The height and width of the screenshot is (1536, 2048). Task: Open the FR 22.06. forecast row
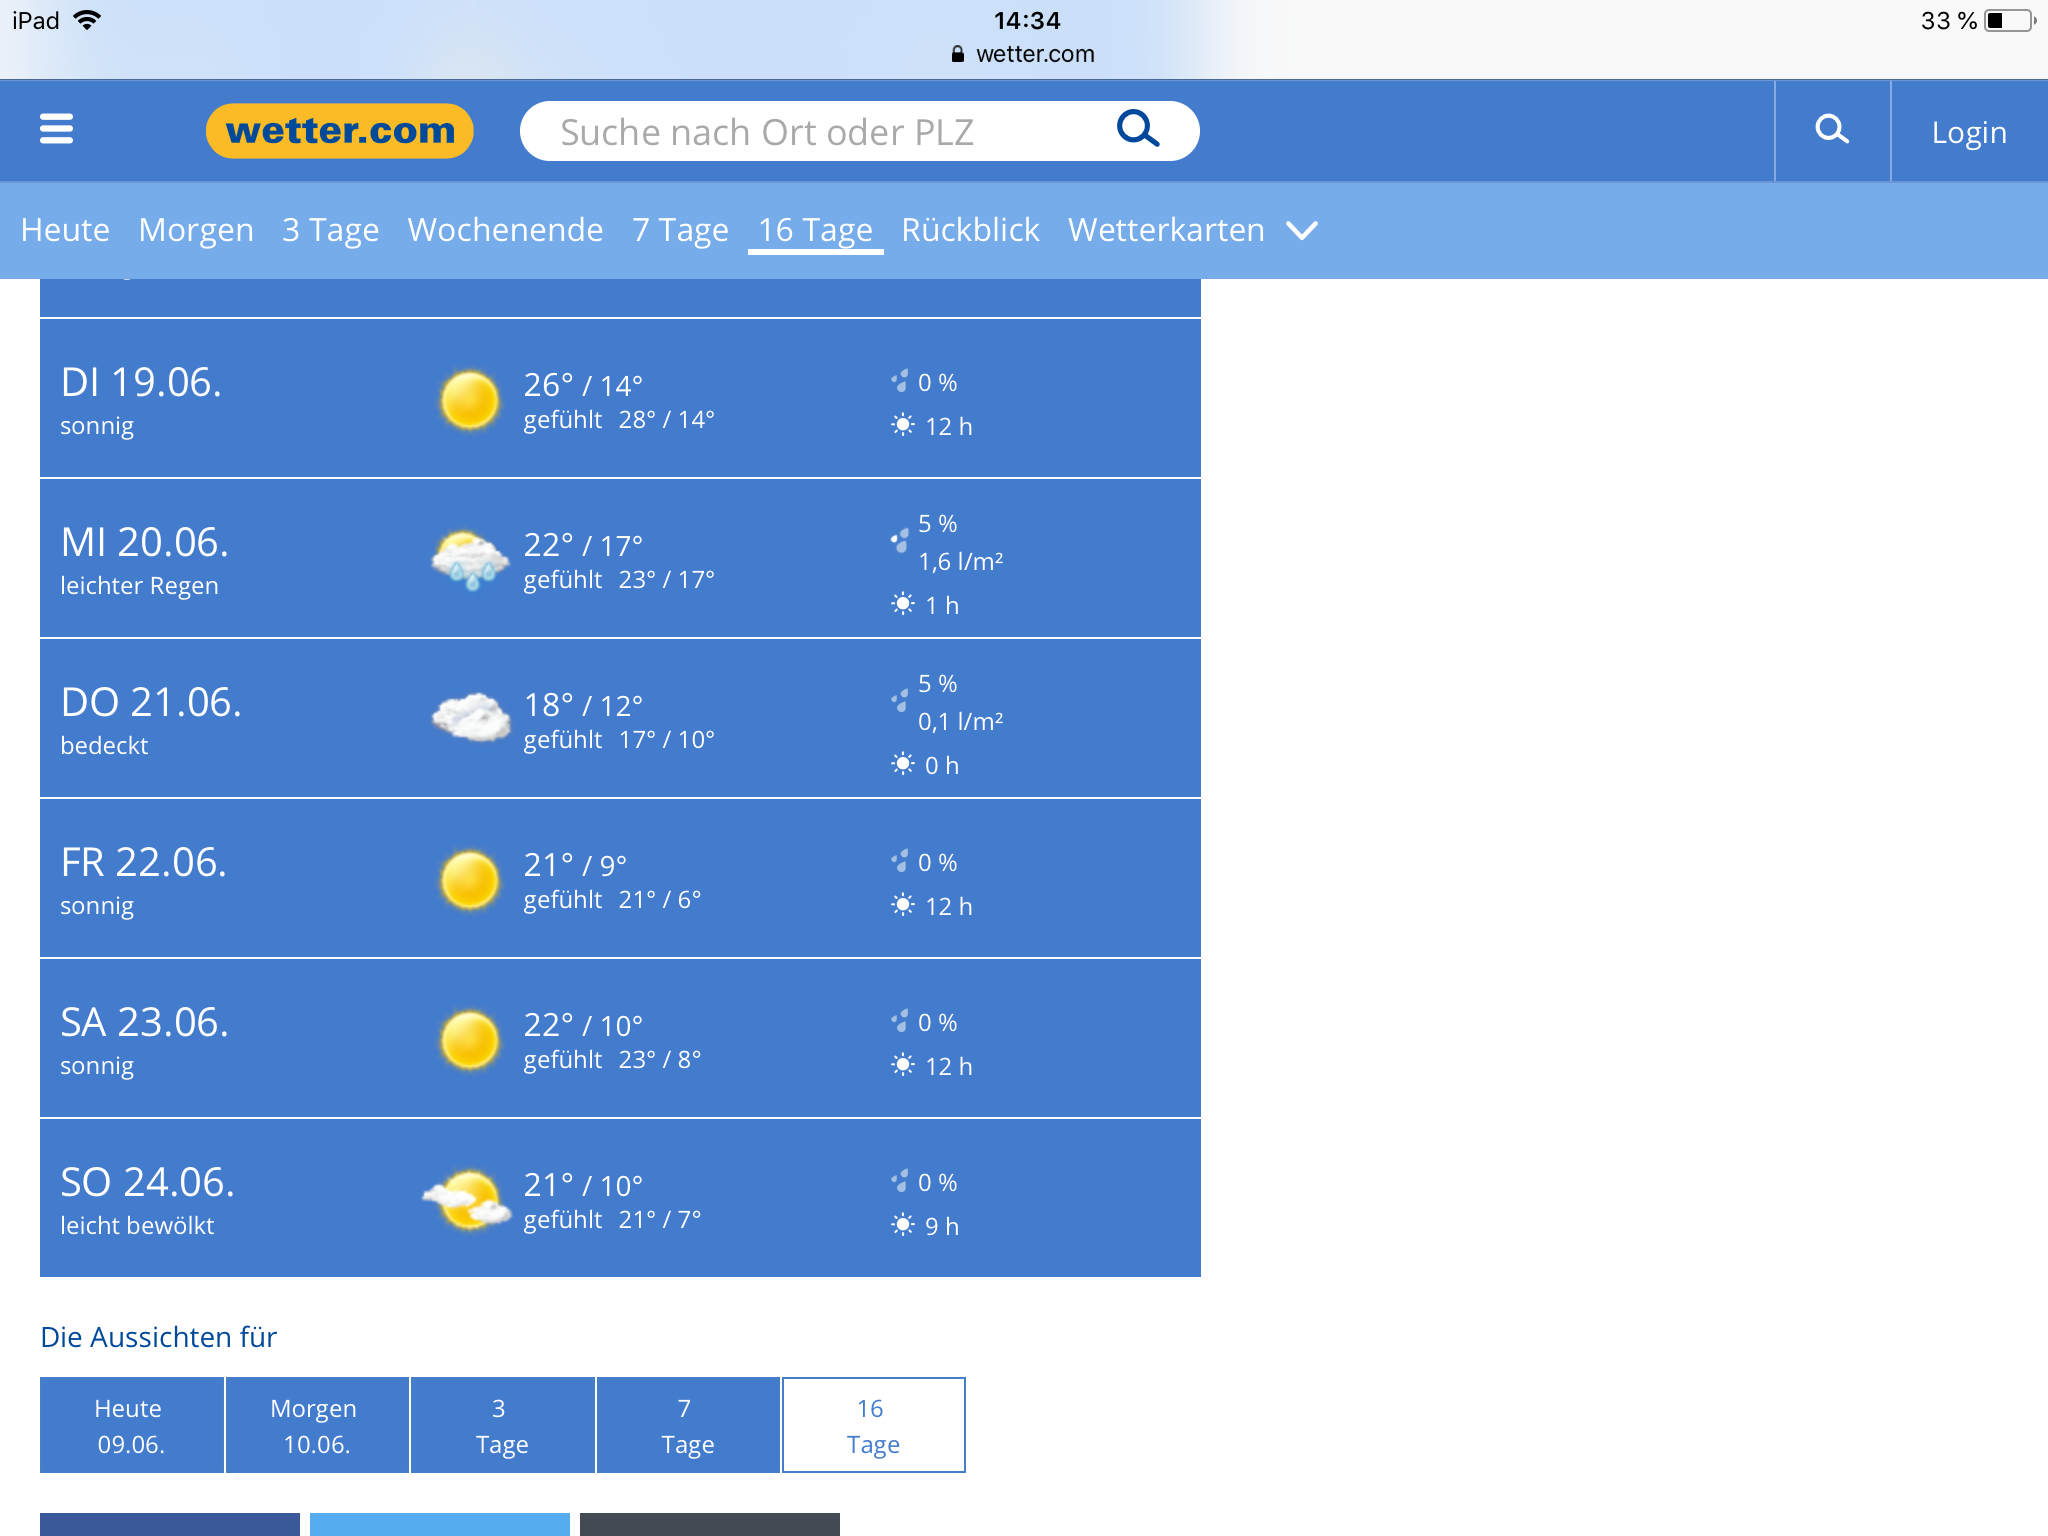point(620,878)
